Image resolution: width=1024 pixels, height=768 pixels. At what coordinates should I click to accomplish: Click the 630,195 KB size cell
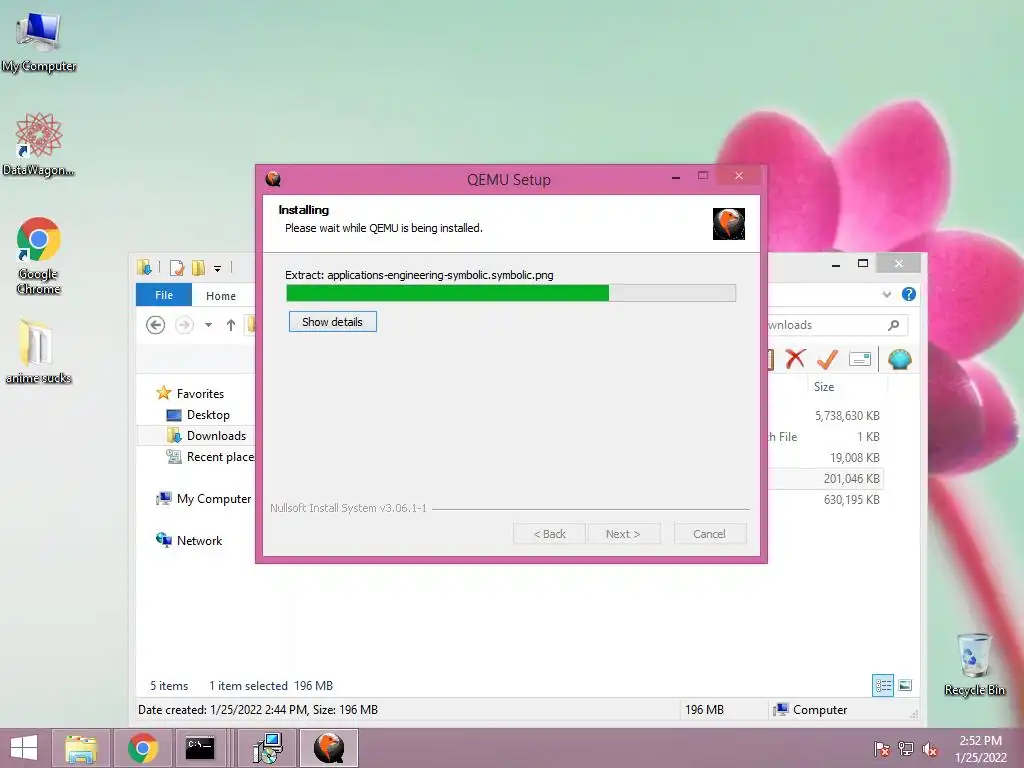coord(852,500)
